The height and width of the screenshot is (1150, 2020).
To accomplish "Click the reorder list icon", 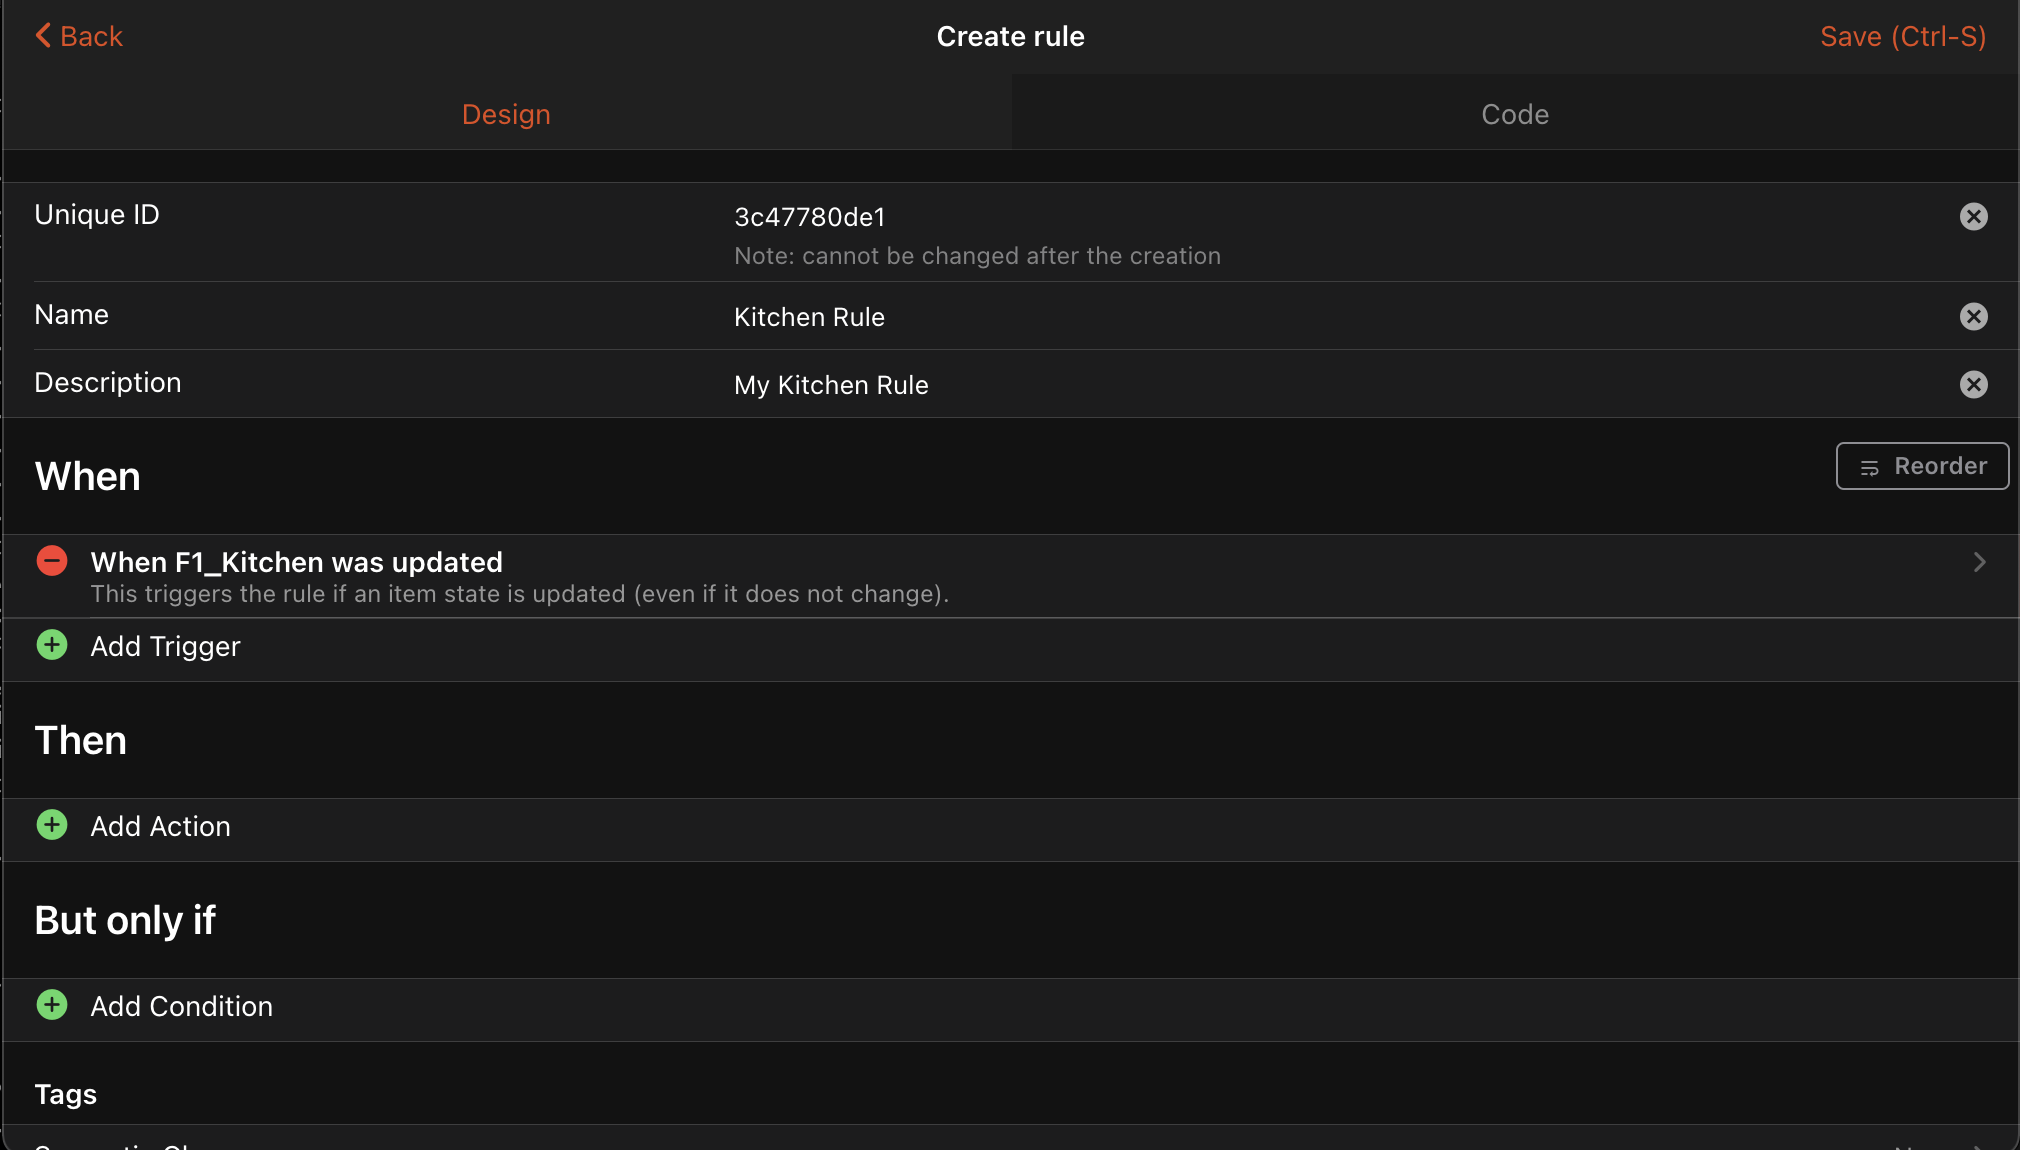I will tap(1870, 466).
